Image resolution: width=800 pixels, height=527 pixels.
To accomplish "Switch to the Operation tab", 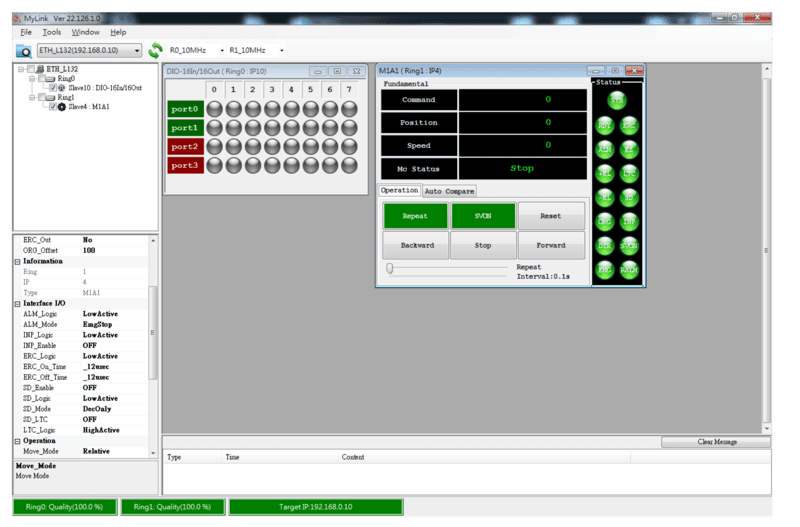I will click(399, 190).
